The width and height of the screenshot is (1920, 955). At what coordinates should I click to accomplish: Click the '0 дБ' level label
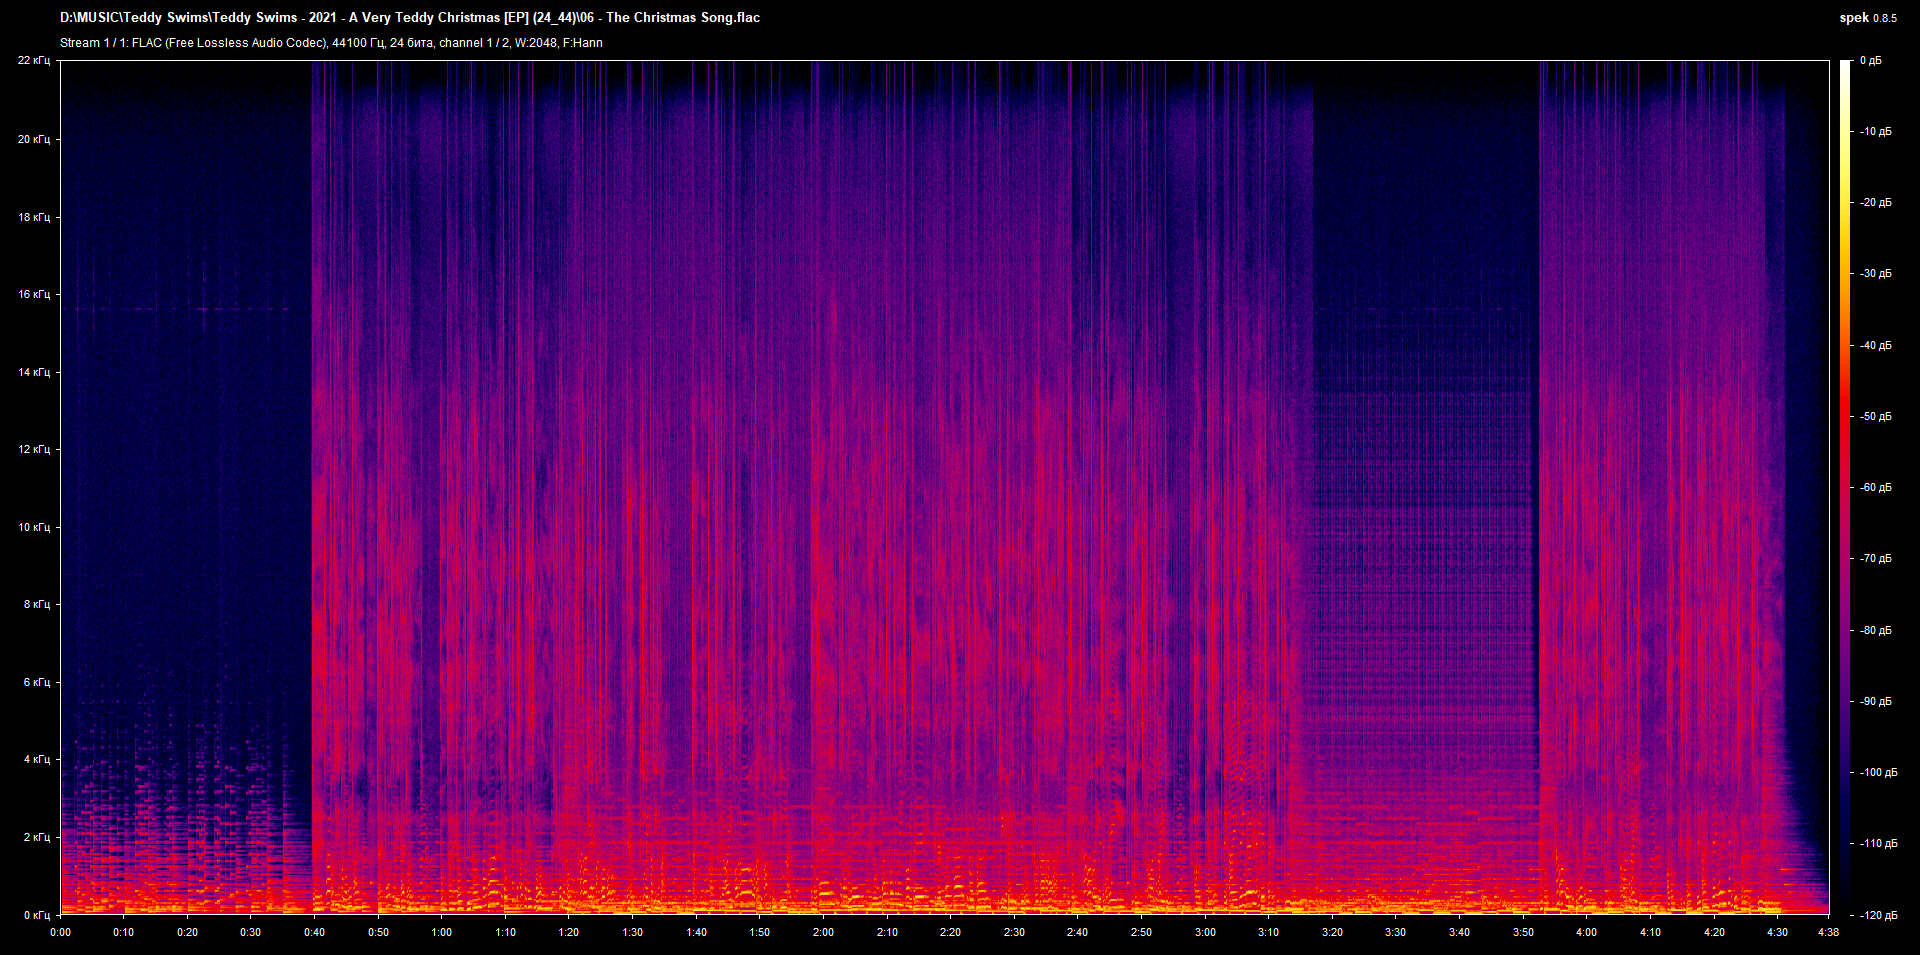point(1871,61)
